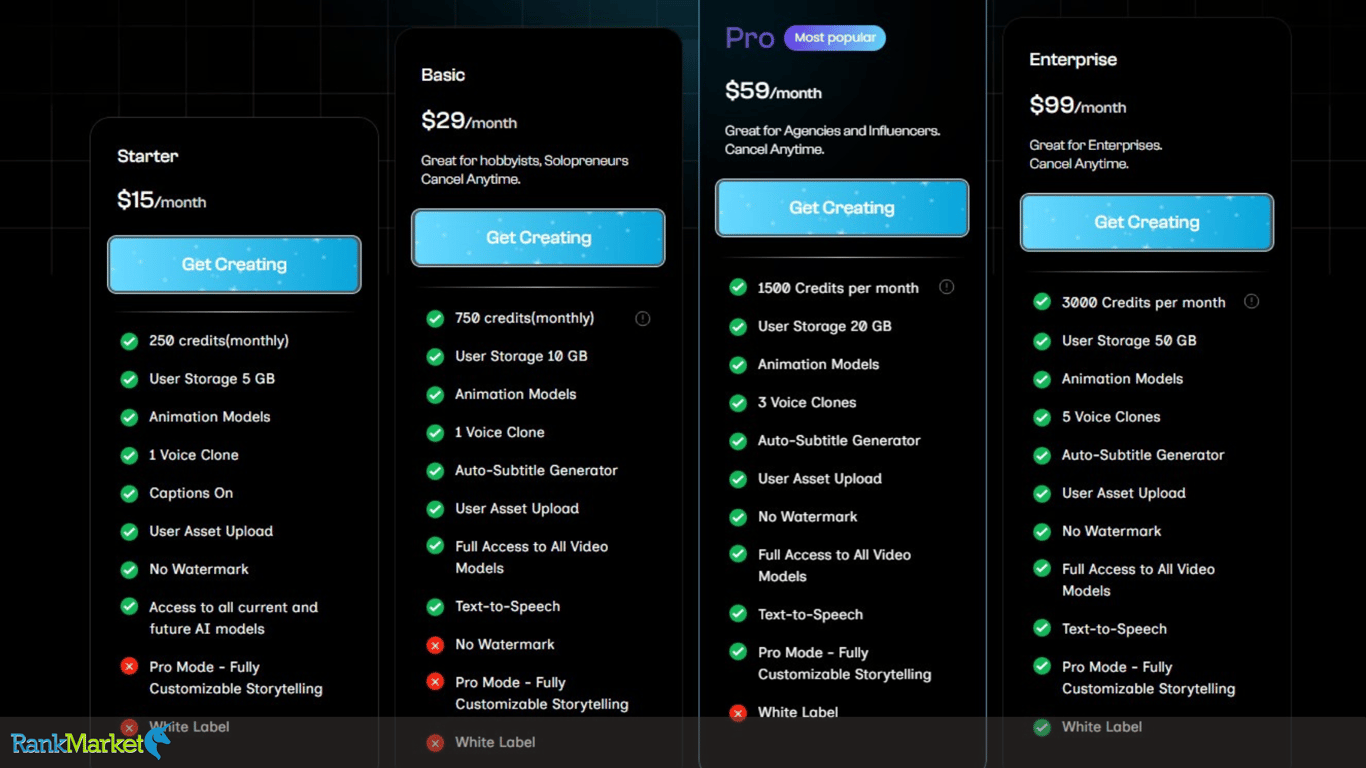Click green check beside Captions On
This screenshot has height=768, width=1366.
pyautogui.click(x=129, y=493)
